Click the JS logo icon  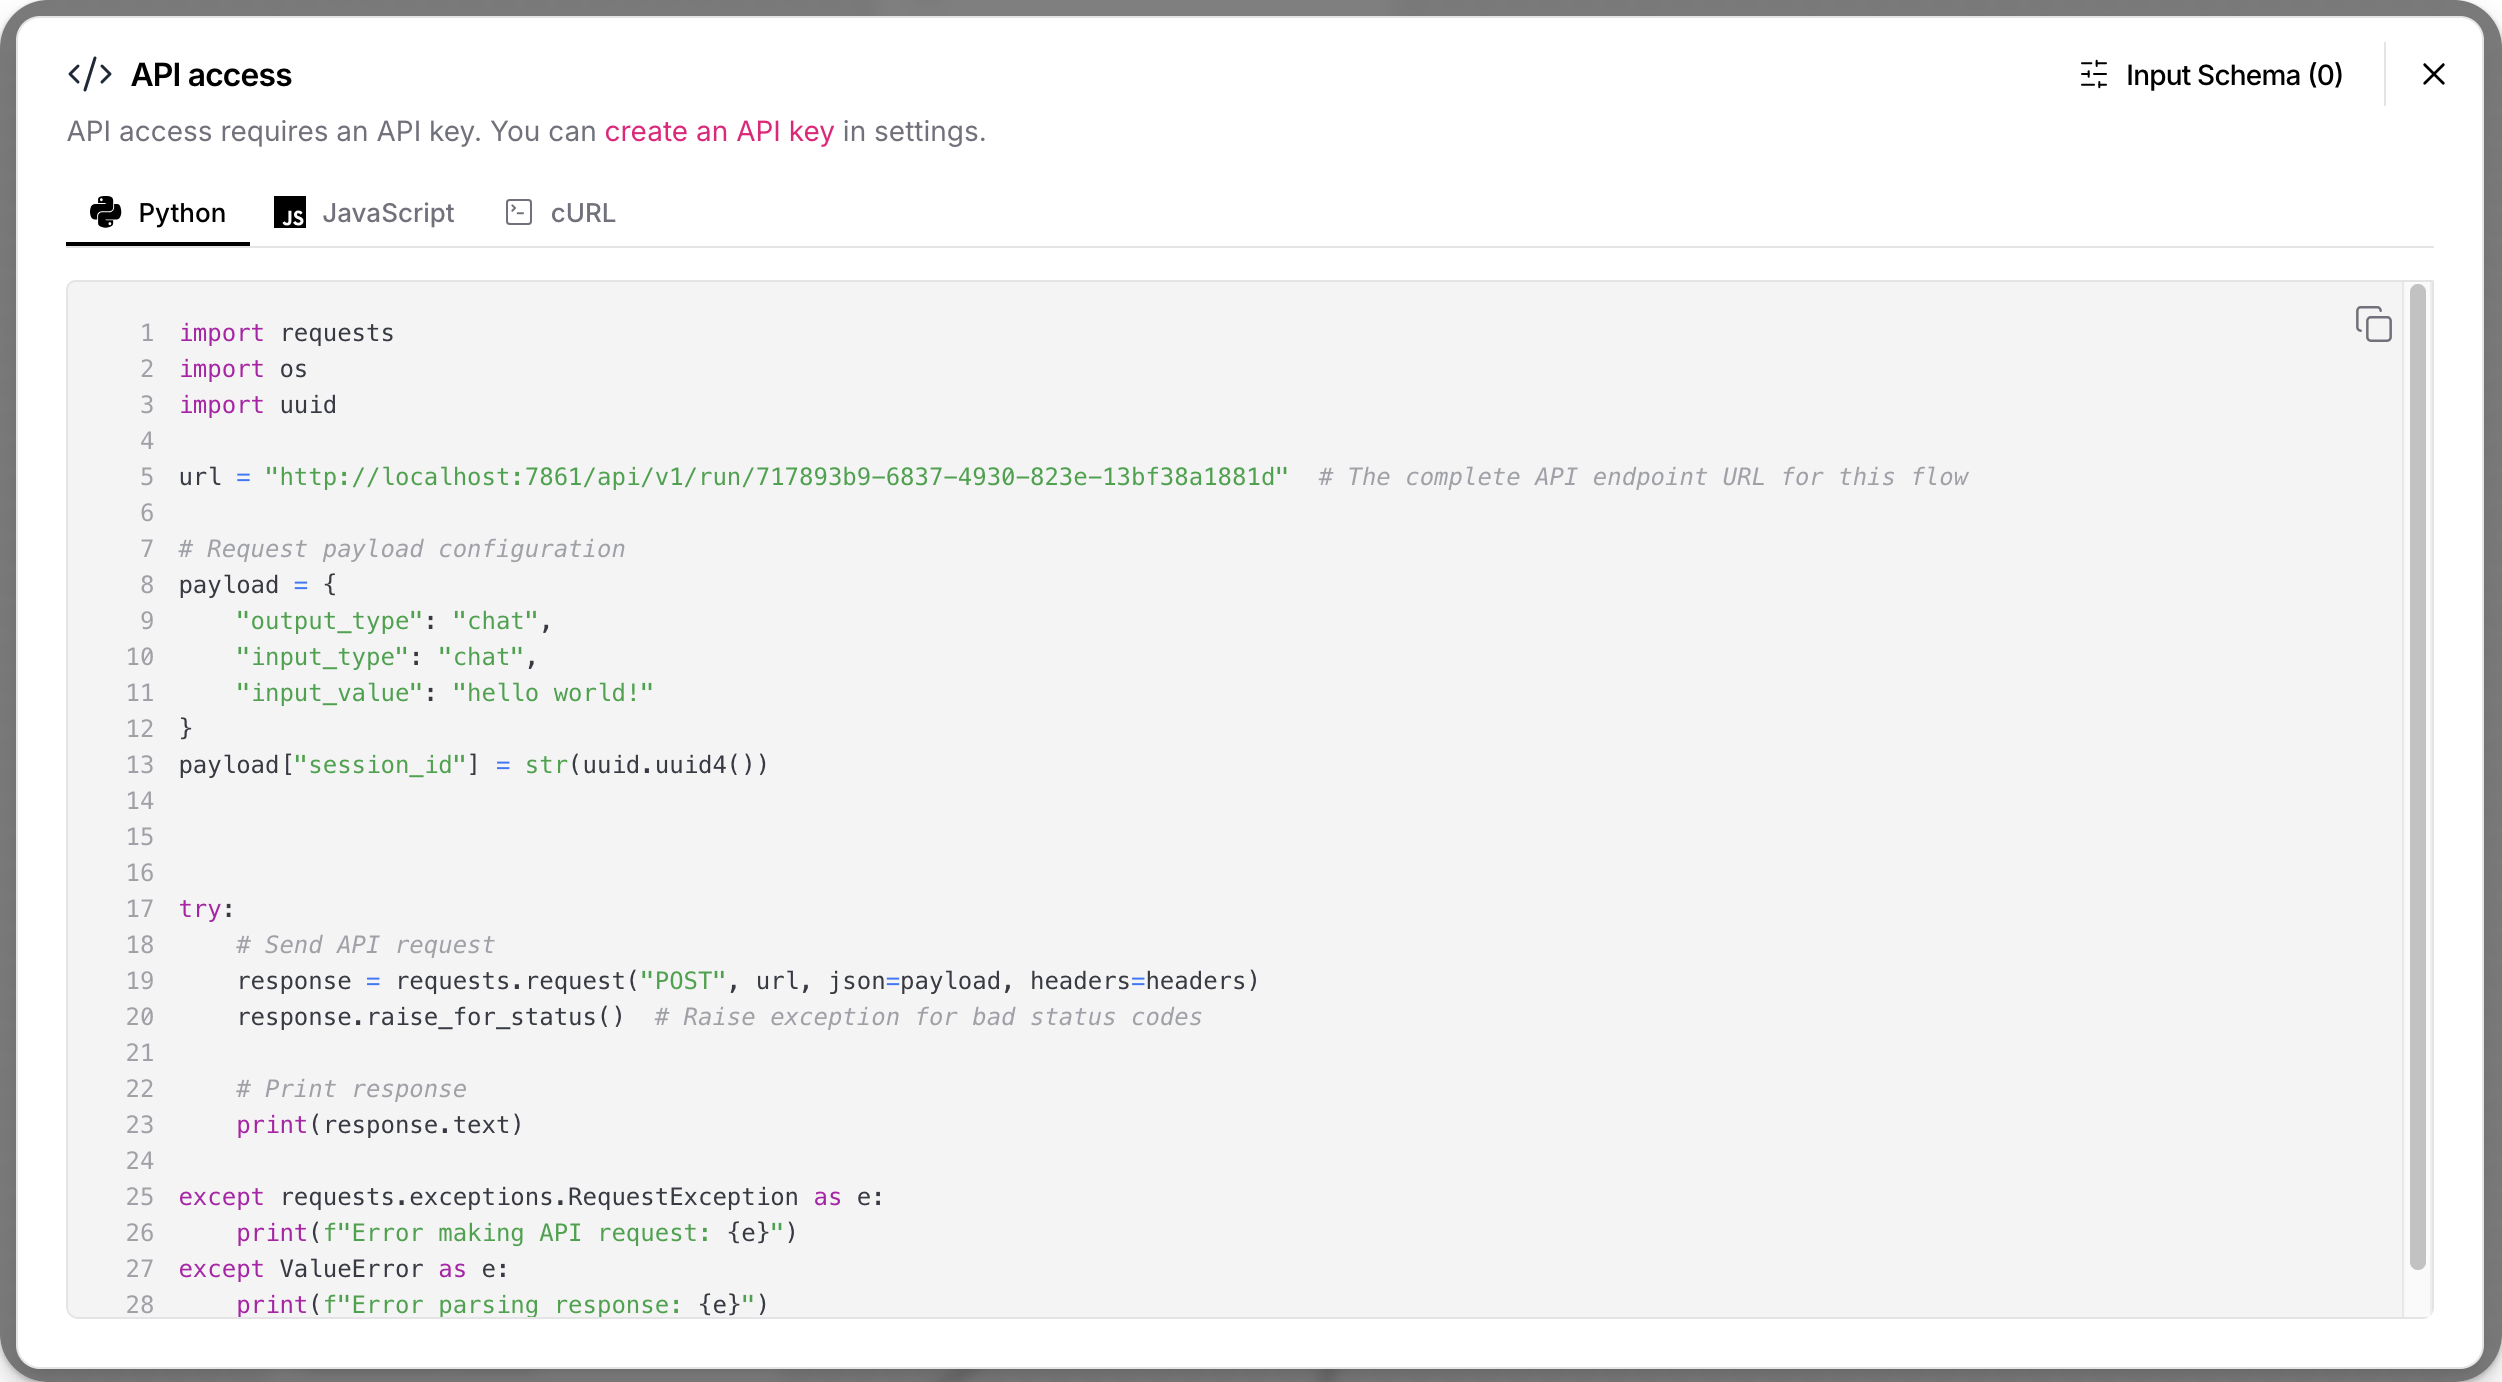click(290, 212)
